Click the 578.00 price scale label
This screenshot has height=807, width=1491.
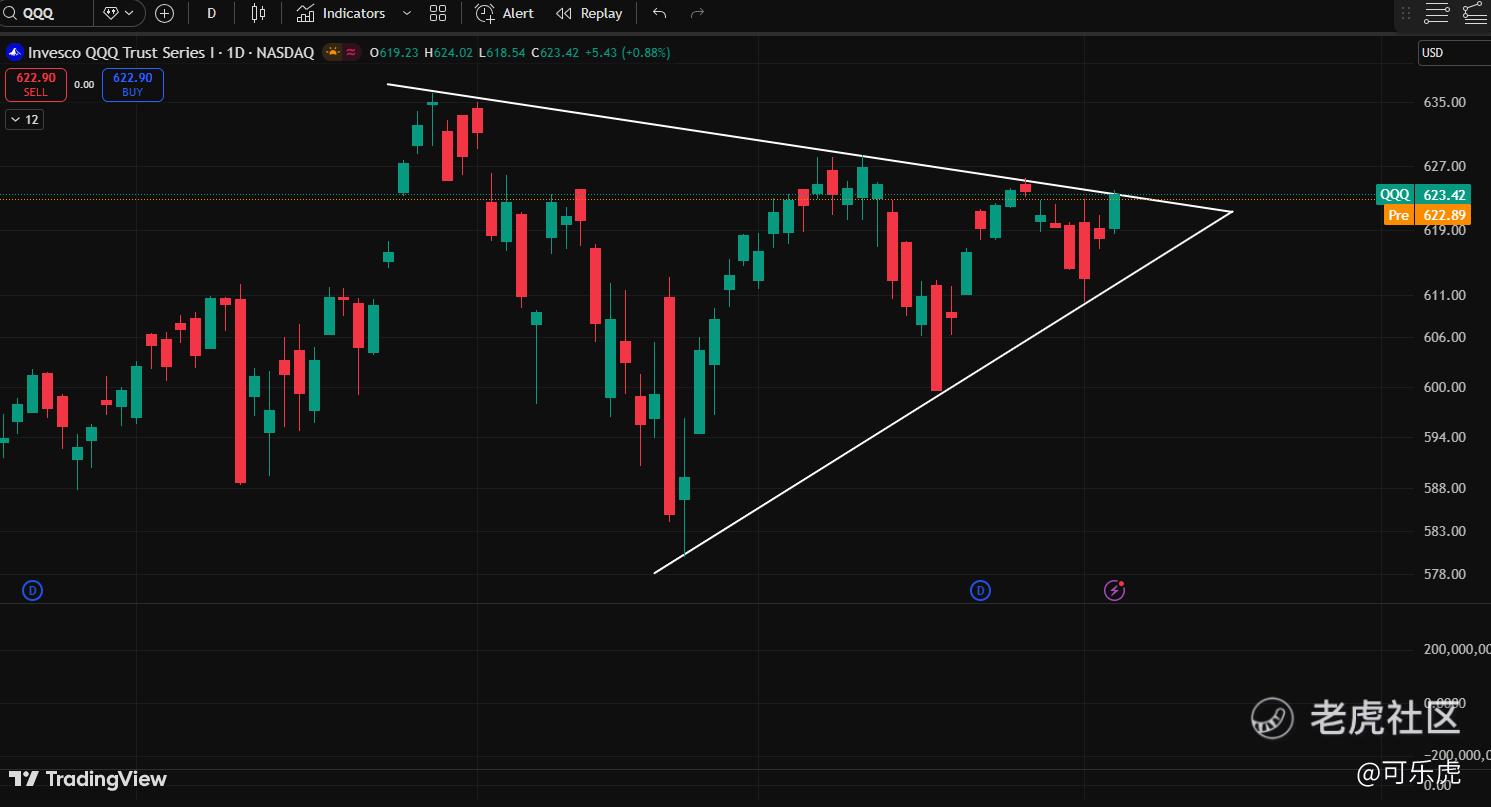1444,574
